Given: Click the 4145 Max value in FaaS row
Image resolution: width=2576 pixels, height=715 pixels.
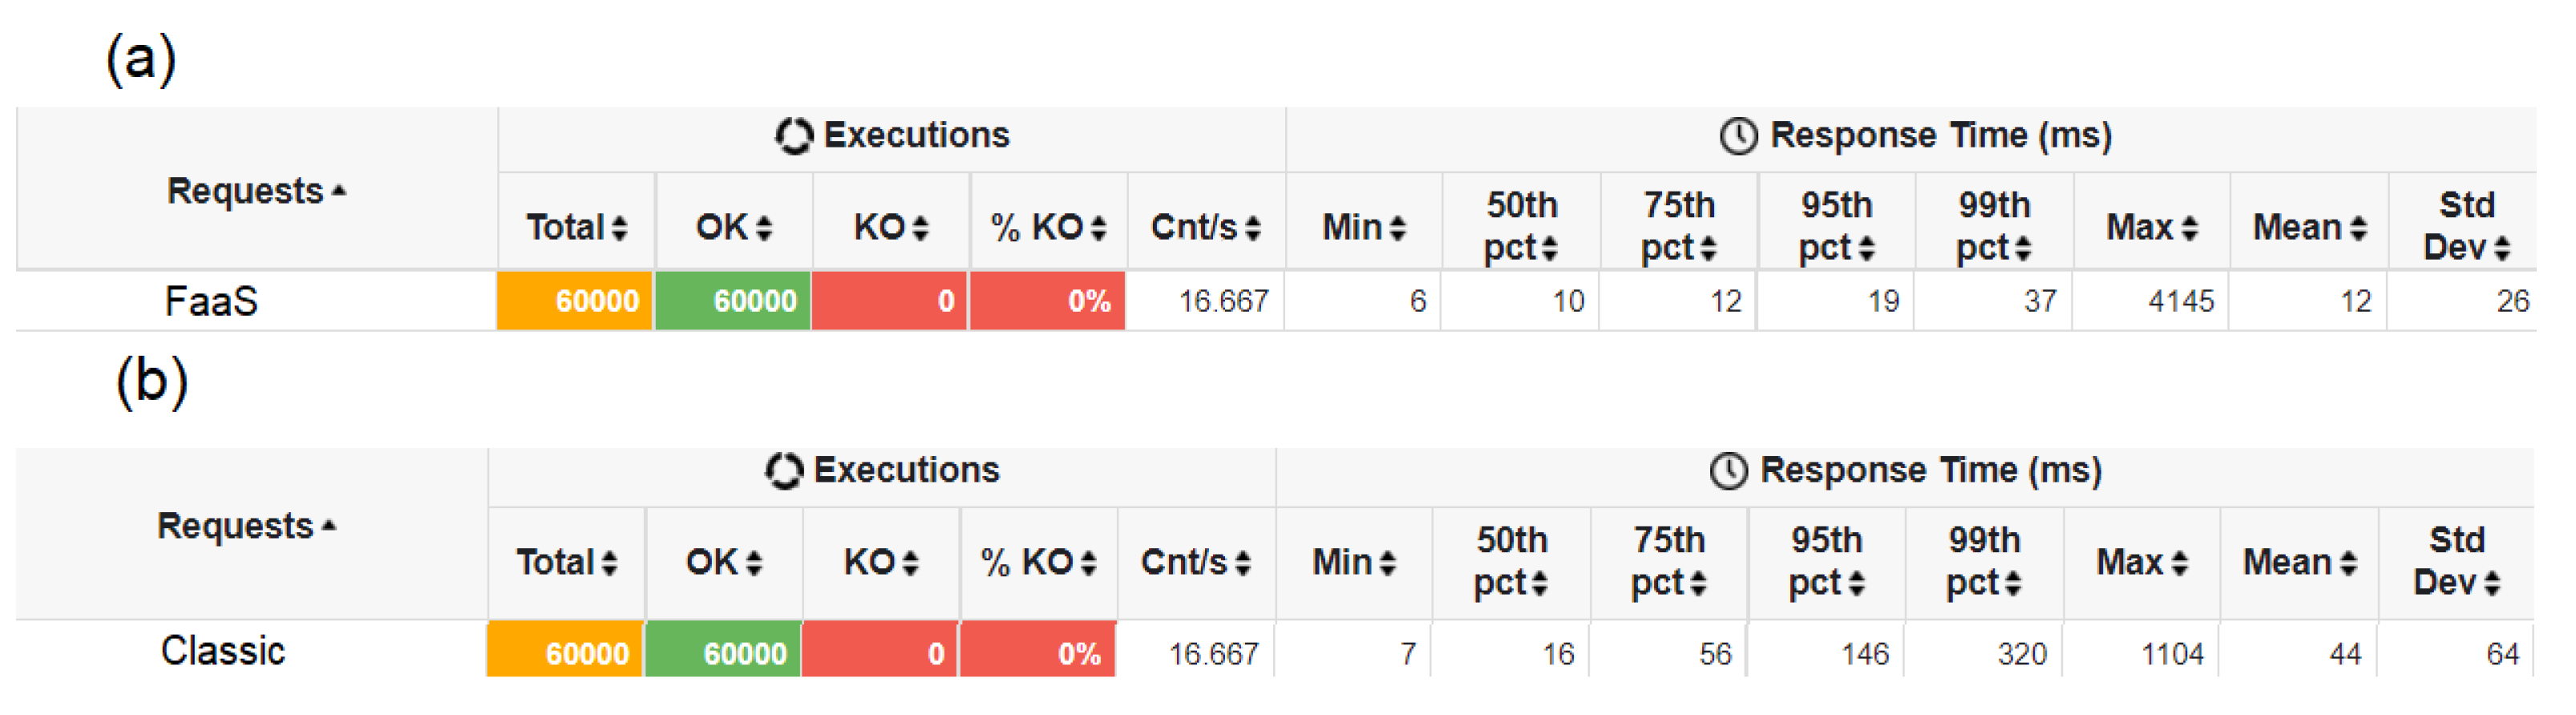Looking at the screenshot, I should pyautogui.click(x=2180, y=301).
